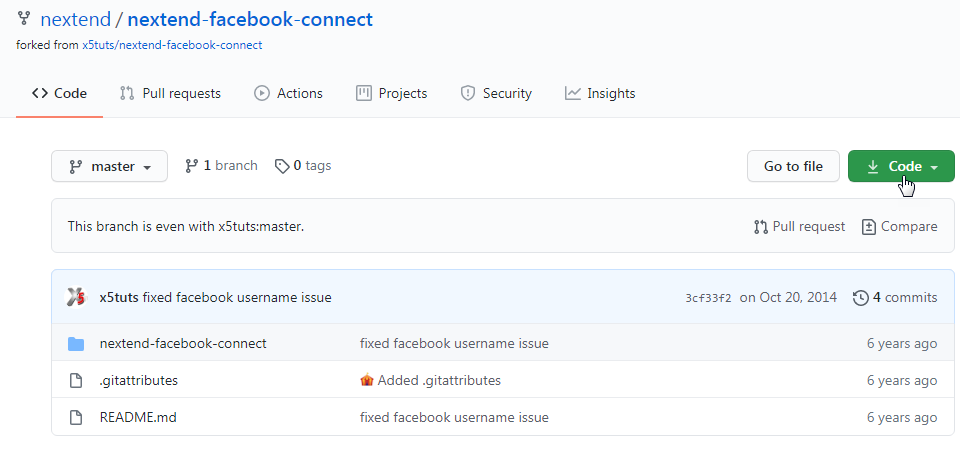The height and width of the screenshot is (451, 960).
Task: Click the commits history clock icon
Action: [x=860, y=297]
